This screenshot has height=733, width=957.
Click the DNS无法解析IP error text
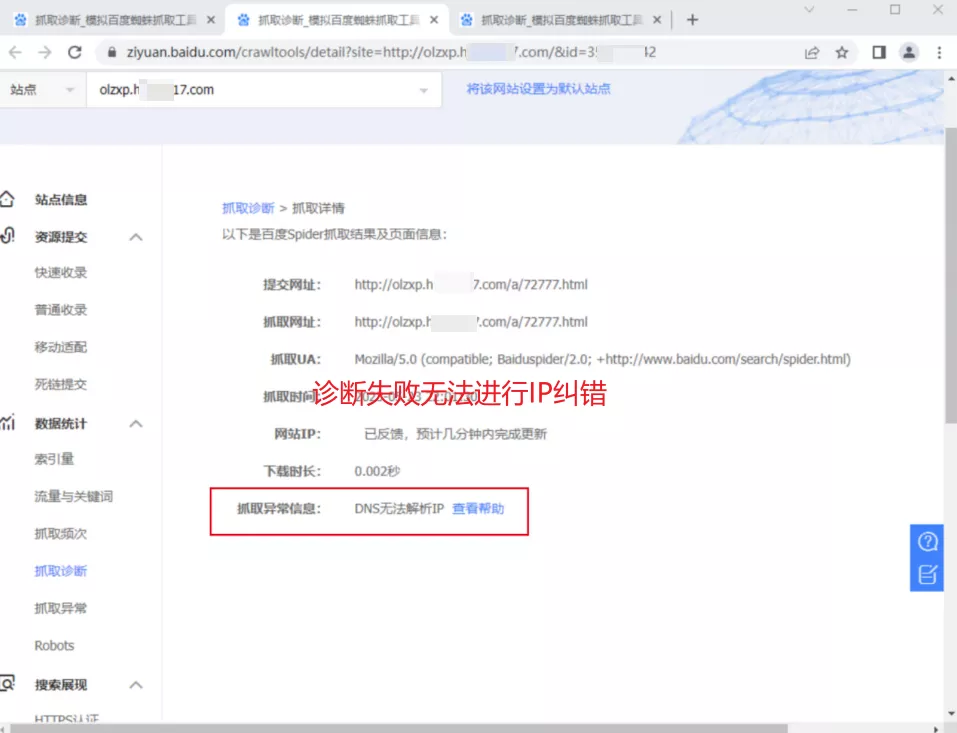point(399,508)
